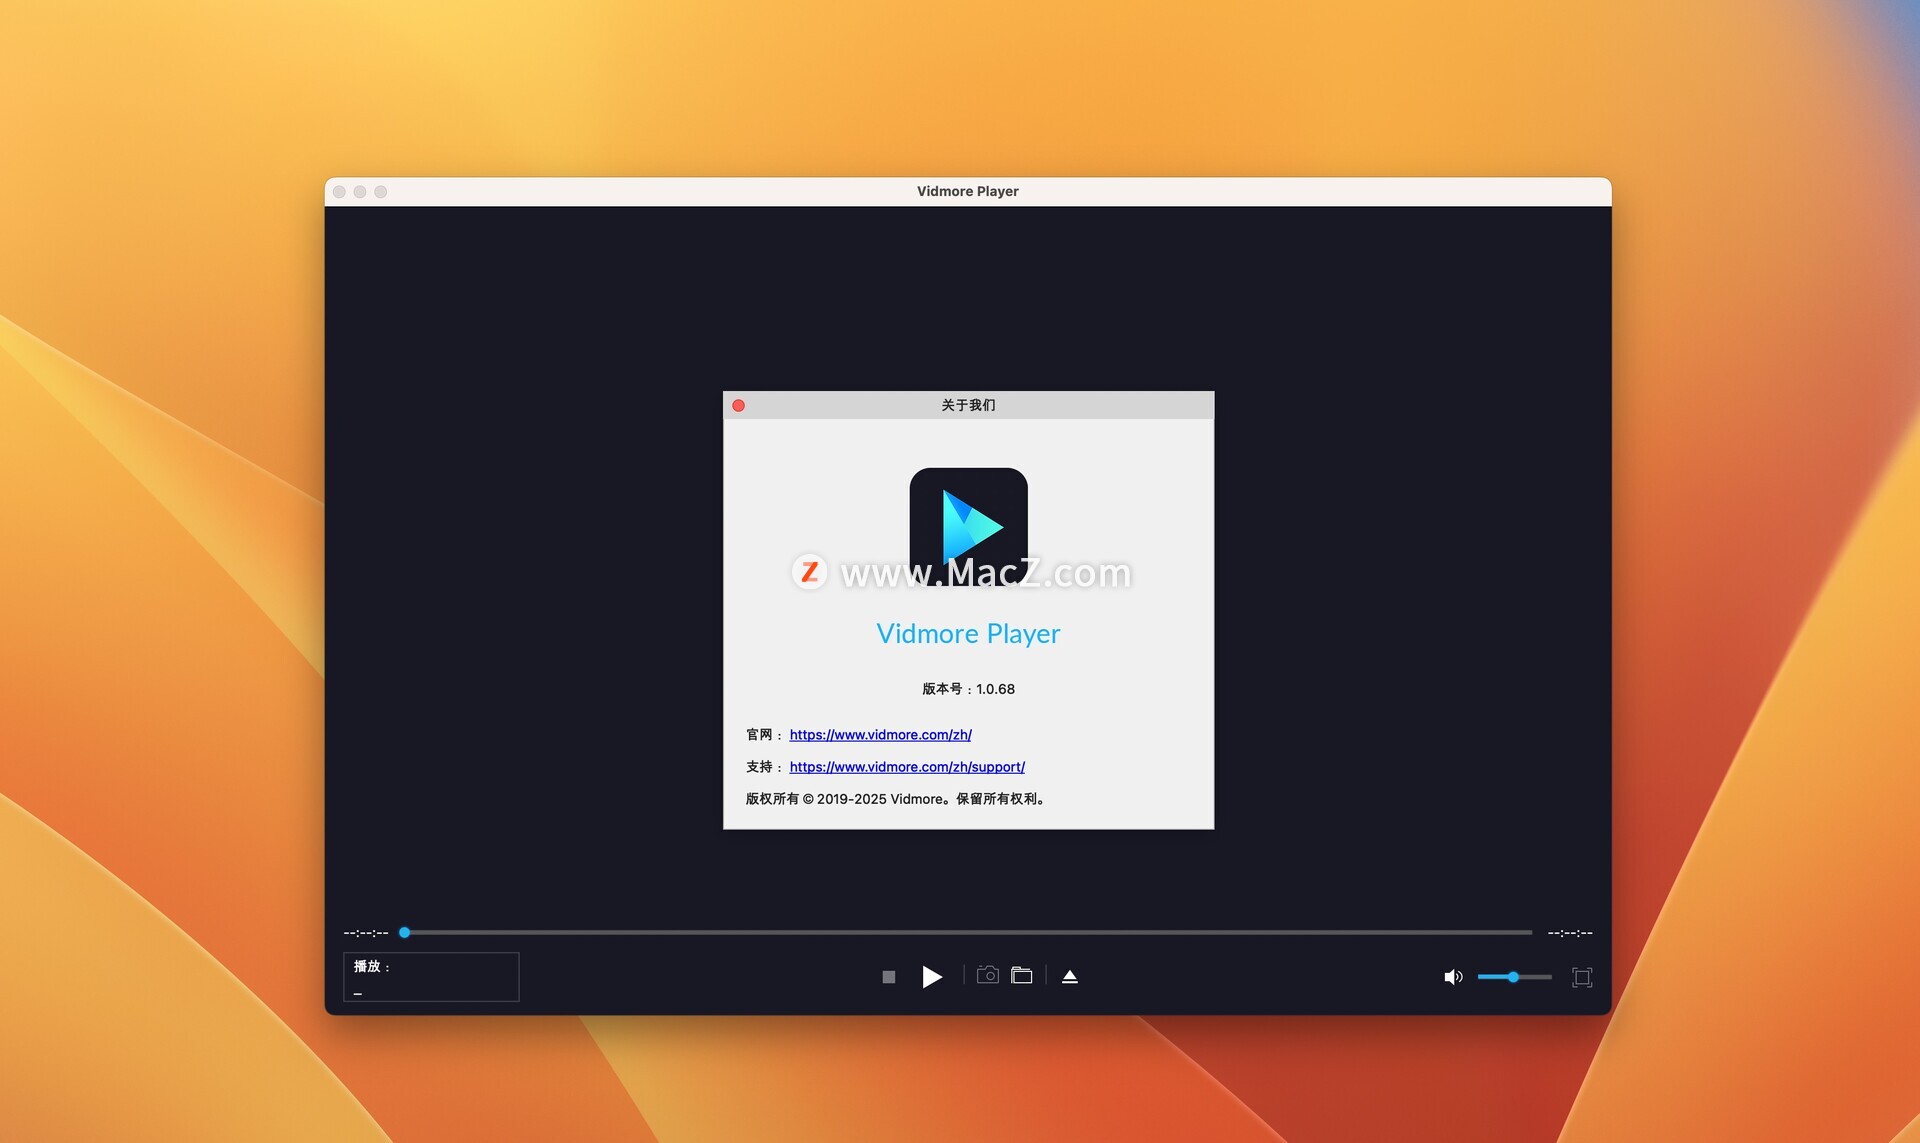The height and width of the screenshot is (1143, 1920).
Task: Open a file using the folder icon
Action: [1021, 975]
